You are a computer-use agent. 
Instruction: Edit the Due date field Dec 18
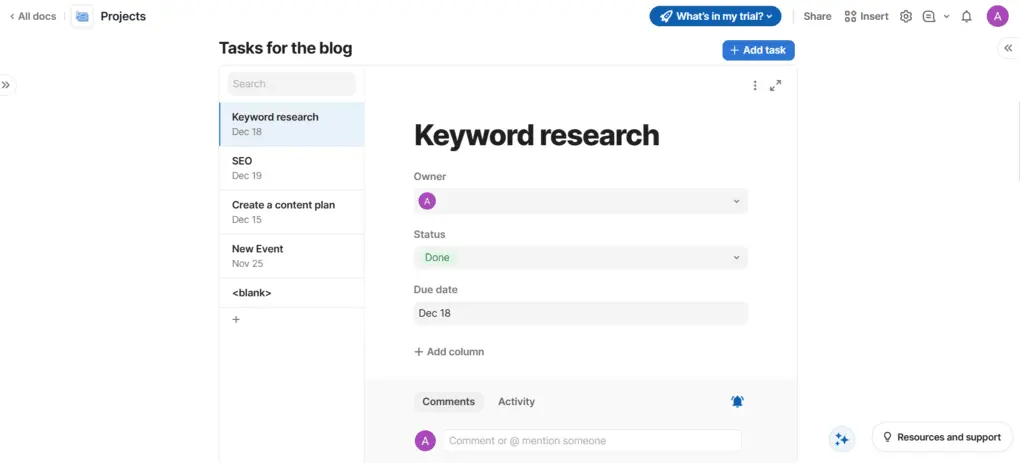(581, 313)
